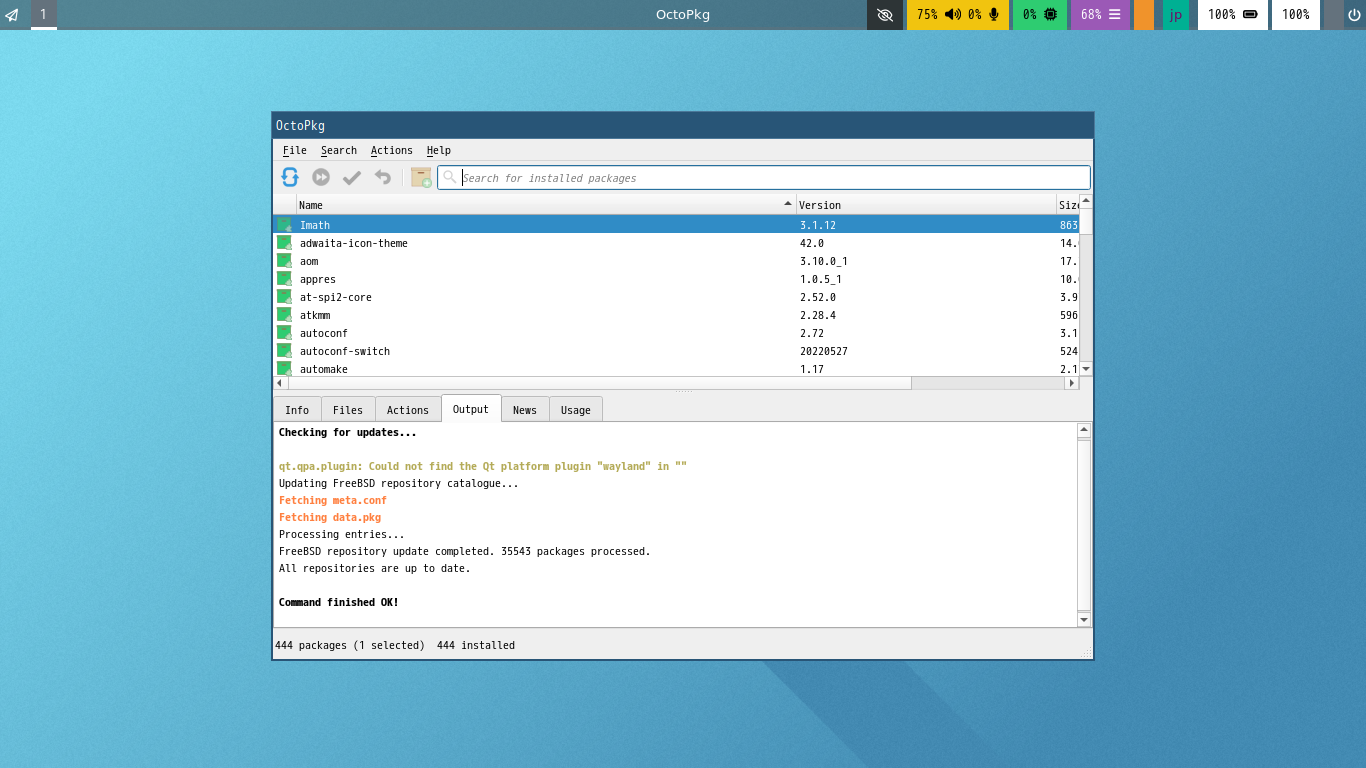Switch to the News tab
The height and width of the screenshot is (768, 1366).
pyautogui.click(x=524, y=410)
